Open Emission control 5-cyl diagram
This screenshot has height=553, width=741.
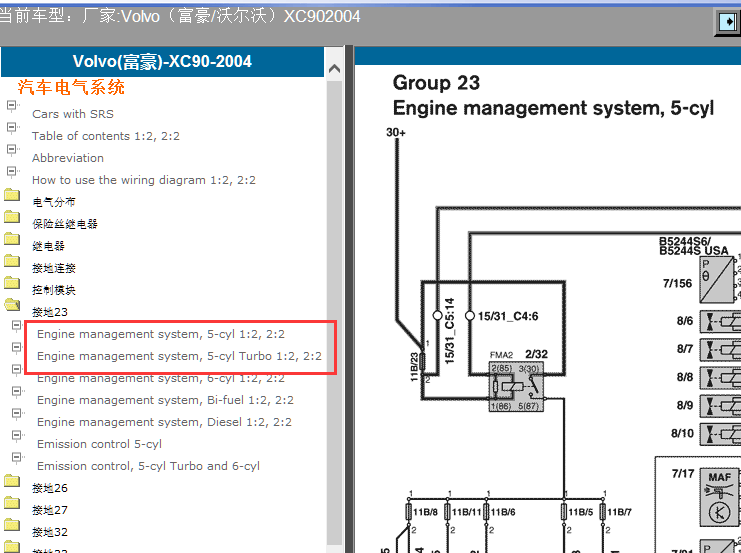(x=99, y=444)
